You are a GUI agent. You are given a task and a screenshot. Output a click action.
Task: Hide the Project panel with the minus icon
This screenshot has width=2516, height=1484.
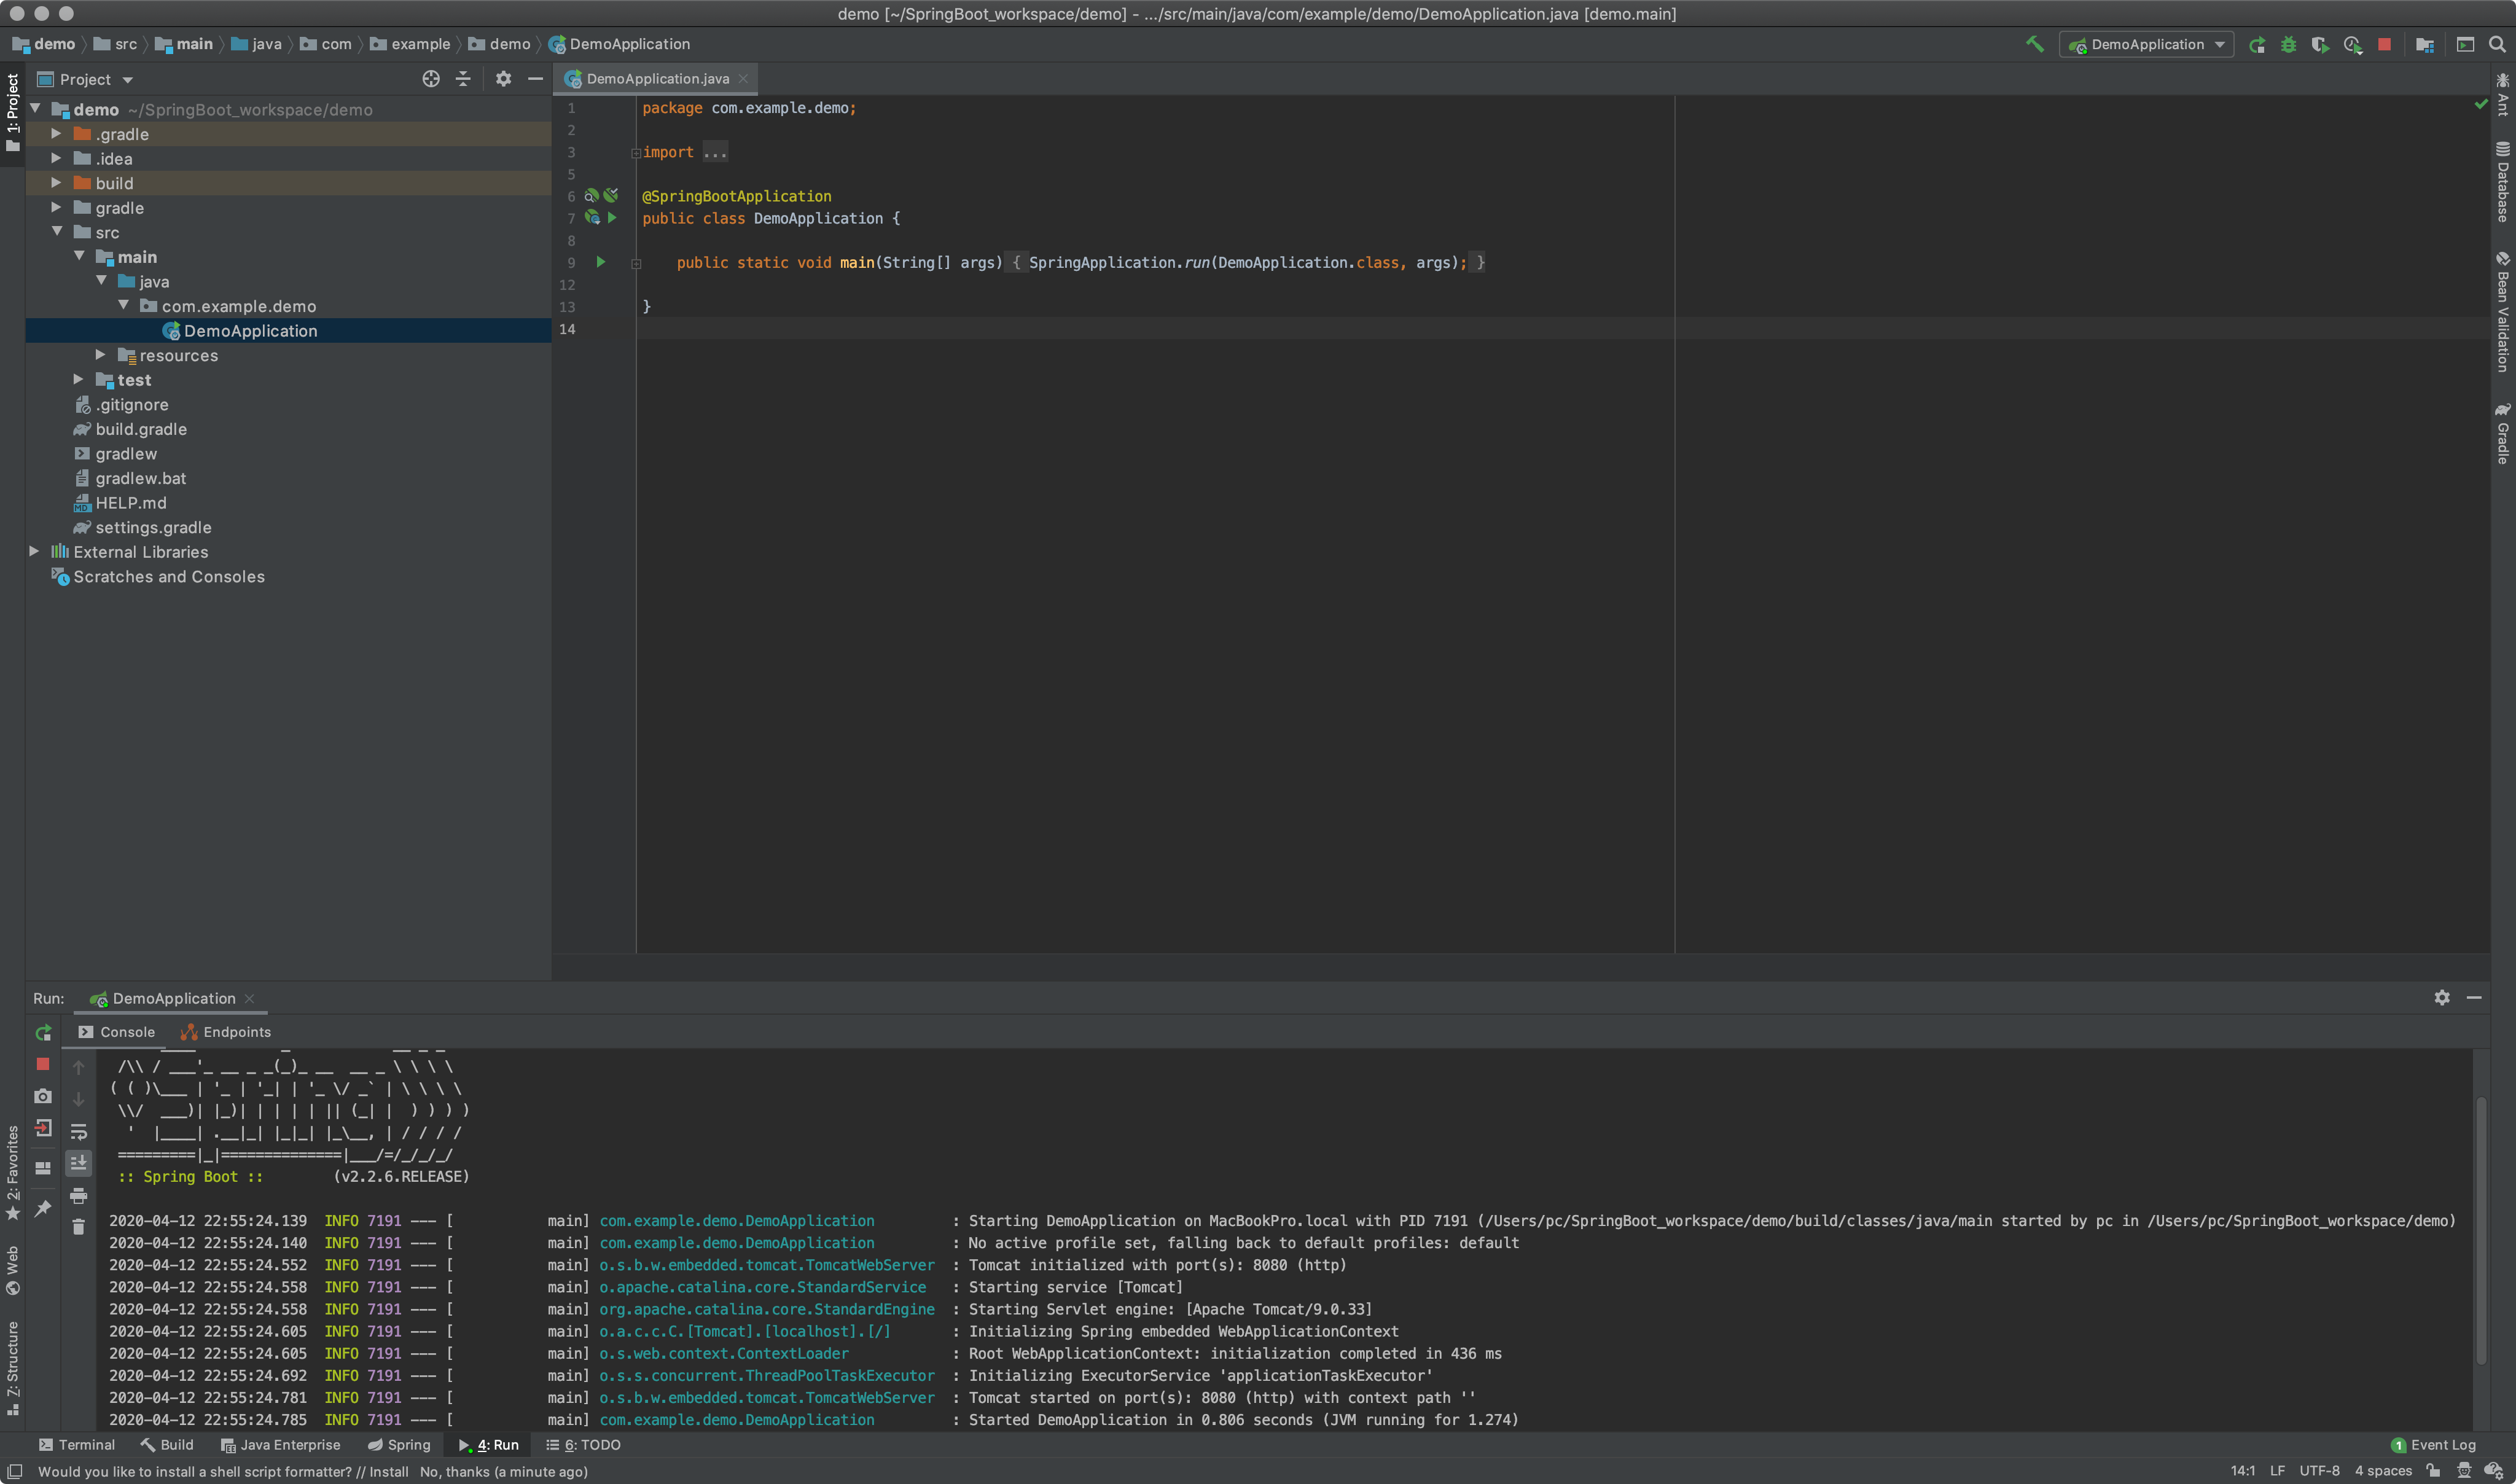coord(535,79)
